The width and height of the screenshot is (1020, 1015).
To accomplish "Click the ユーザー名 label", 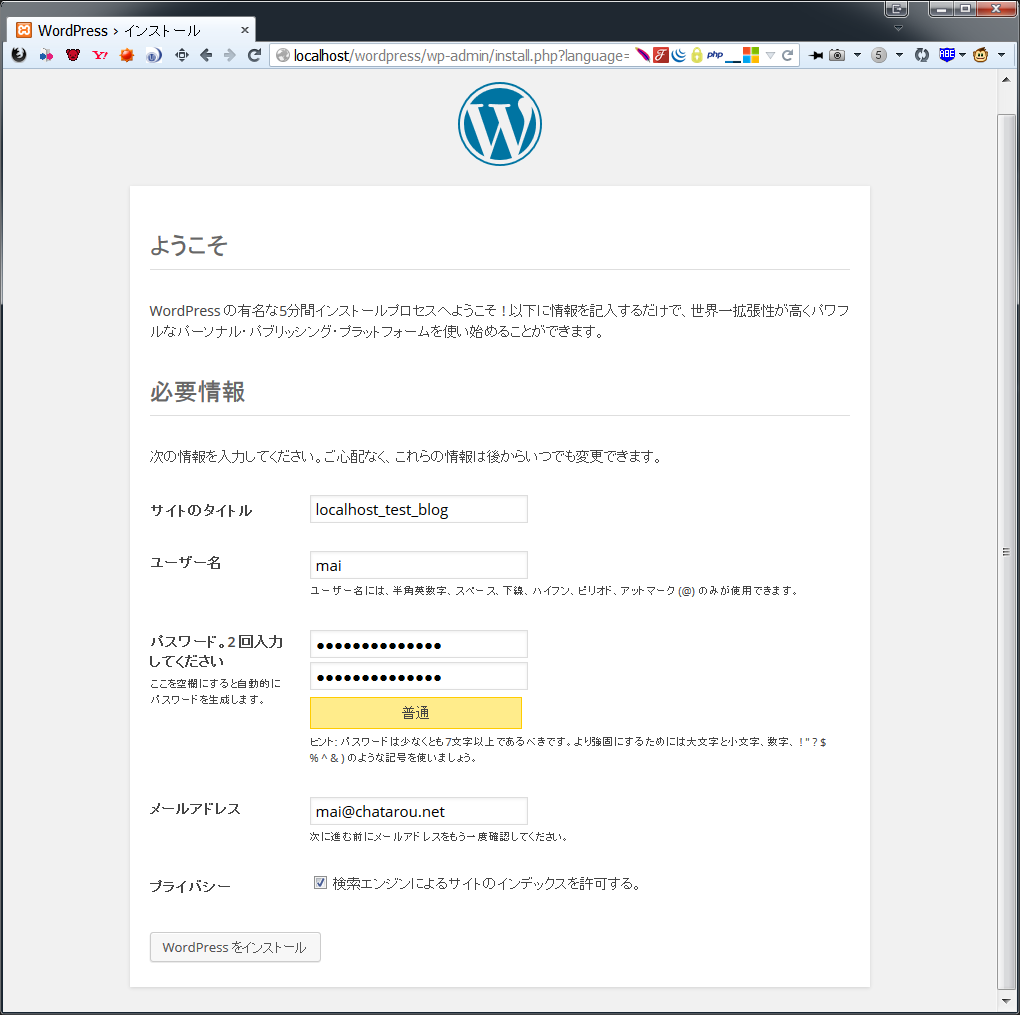I will coord(186,562).
